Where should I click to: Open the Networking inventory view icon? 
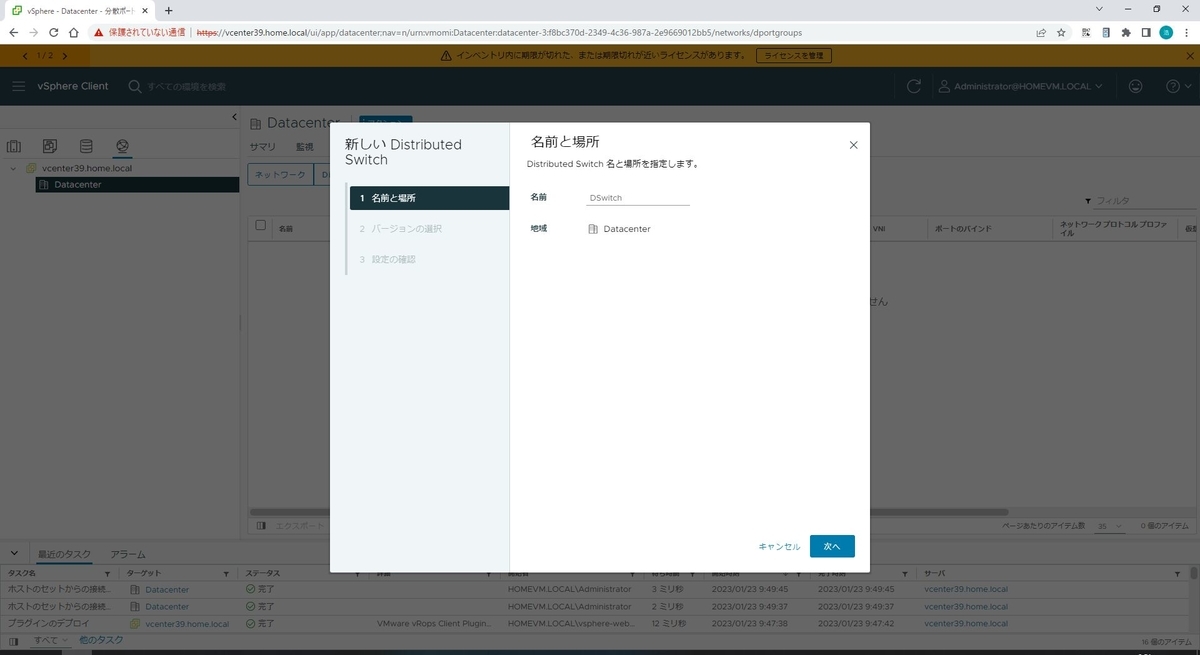[122, 147]
